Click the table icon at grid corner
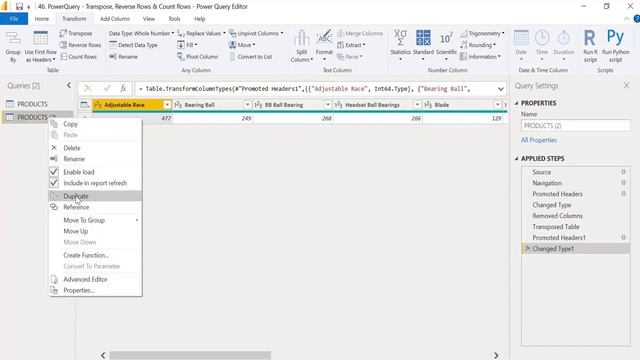This screenshot has height=360, width=640. (x=84, y=105)
